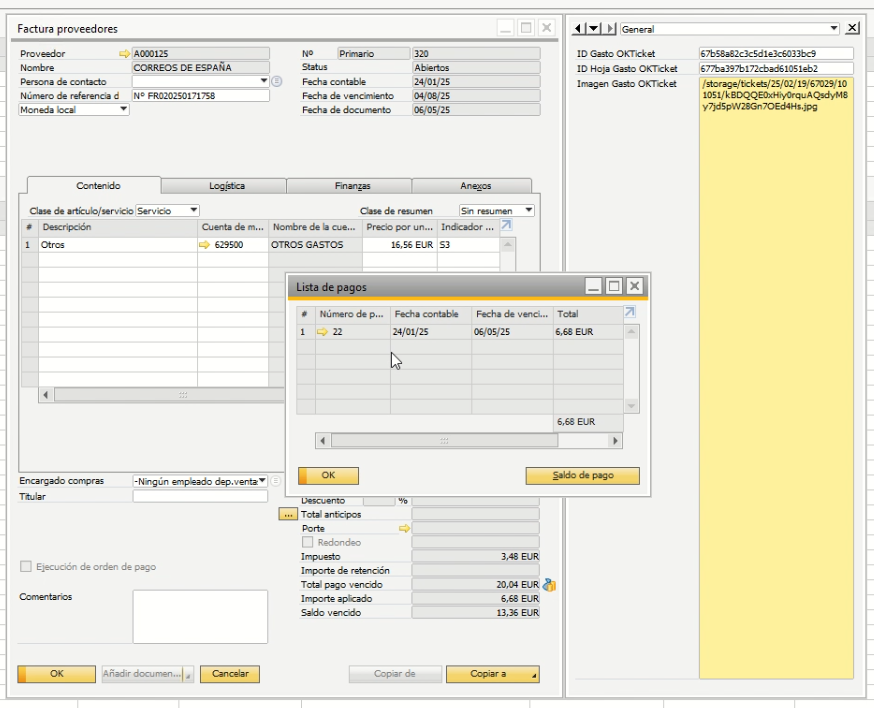The image size is (874, 708).
Task: Click the Añadir documento button
Action: [147, 674]
